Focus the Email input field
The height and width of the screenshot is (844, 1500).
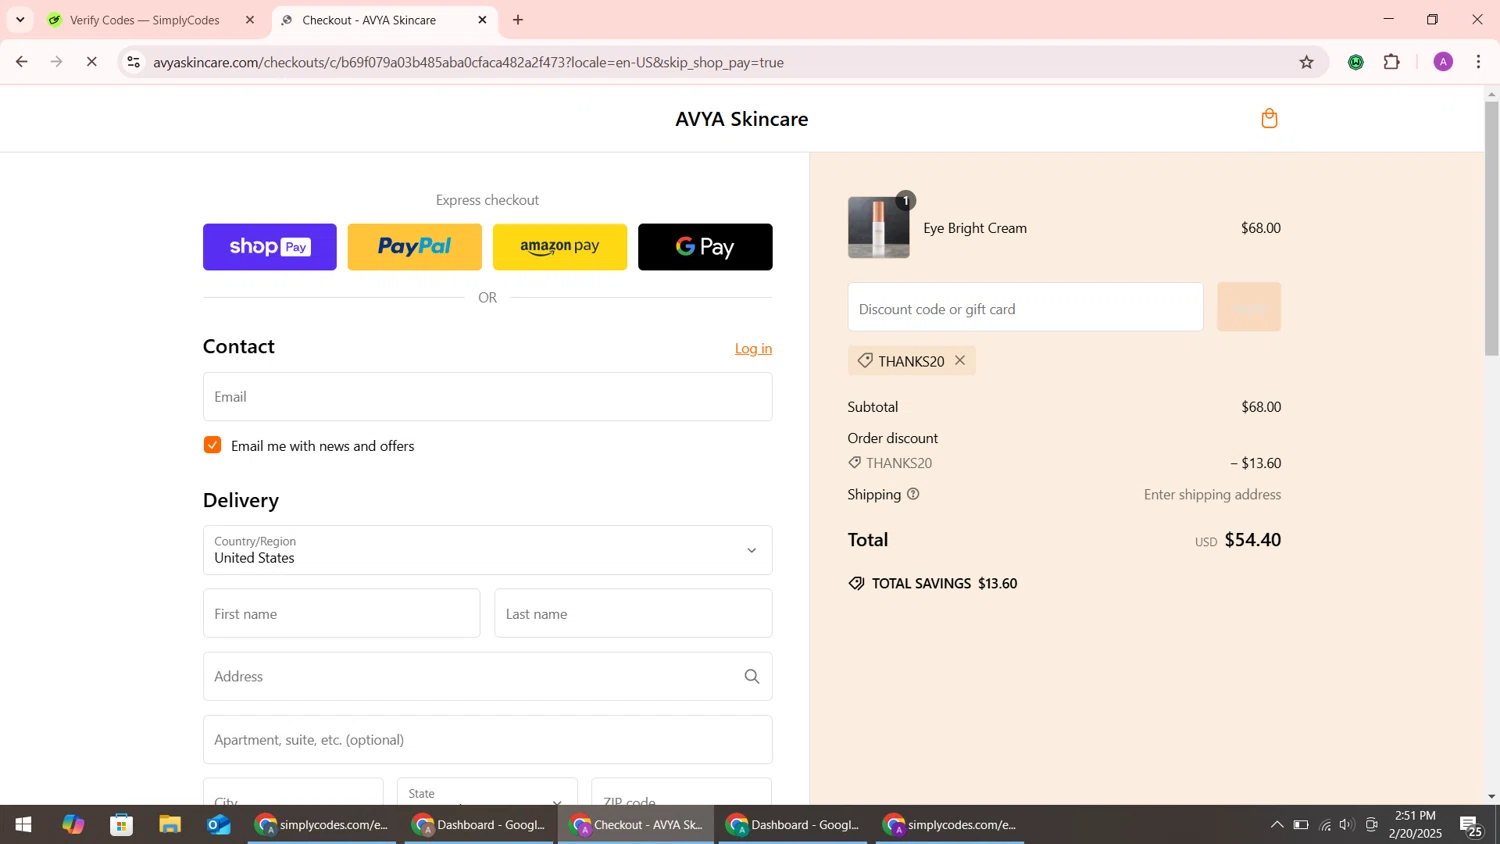click(487, 397)
